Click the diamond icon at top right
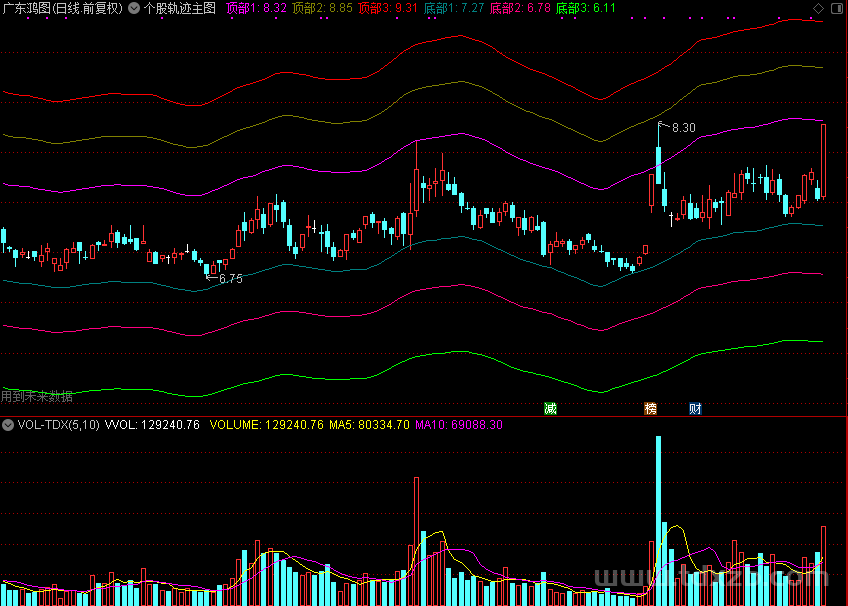The width and height of the screenshot is (848, 606). click(818, 8)
